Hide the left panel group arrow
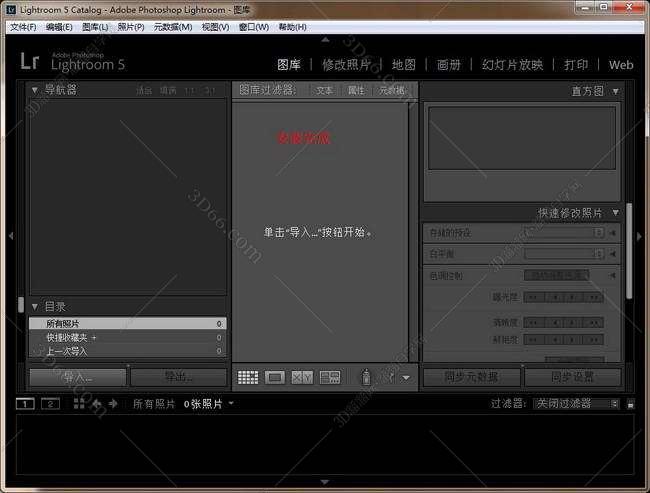The image size is (650, 493). coord(11,236)
